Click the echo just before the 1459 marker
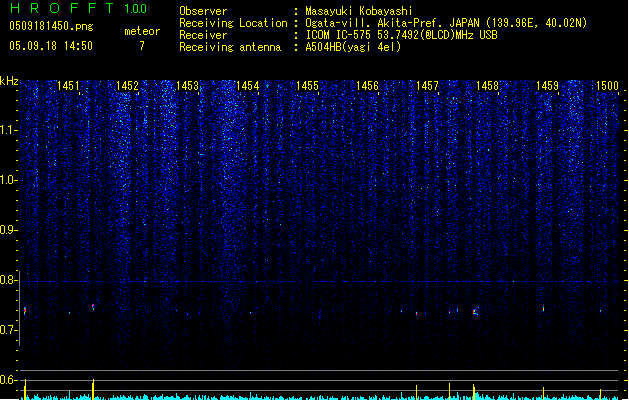 click(x=544, y=309)
